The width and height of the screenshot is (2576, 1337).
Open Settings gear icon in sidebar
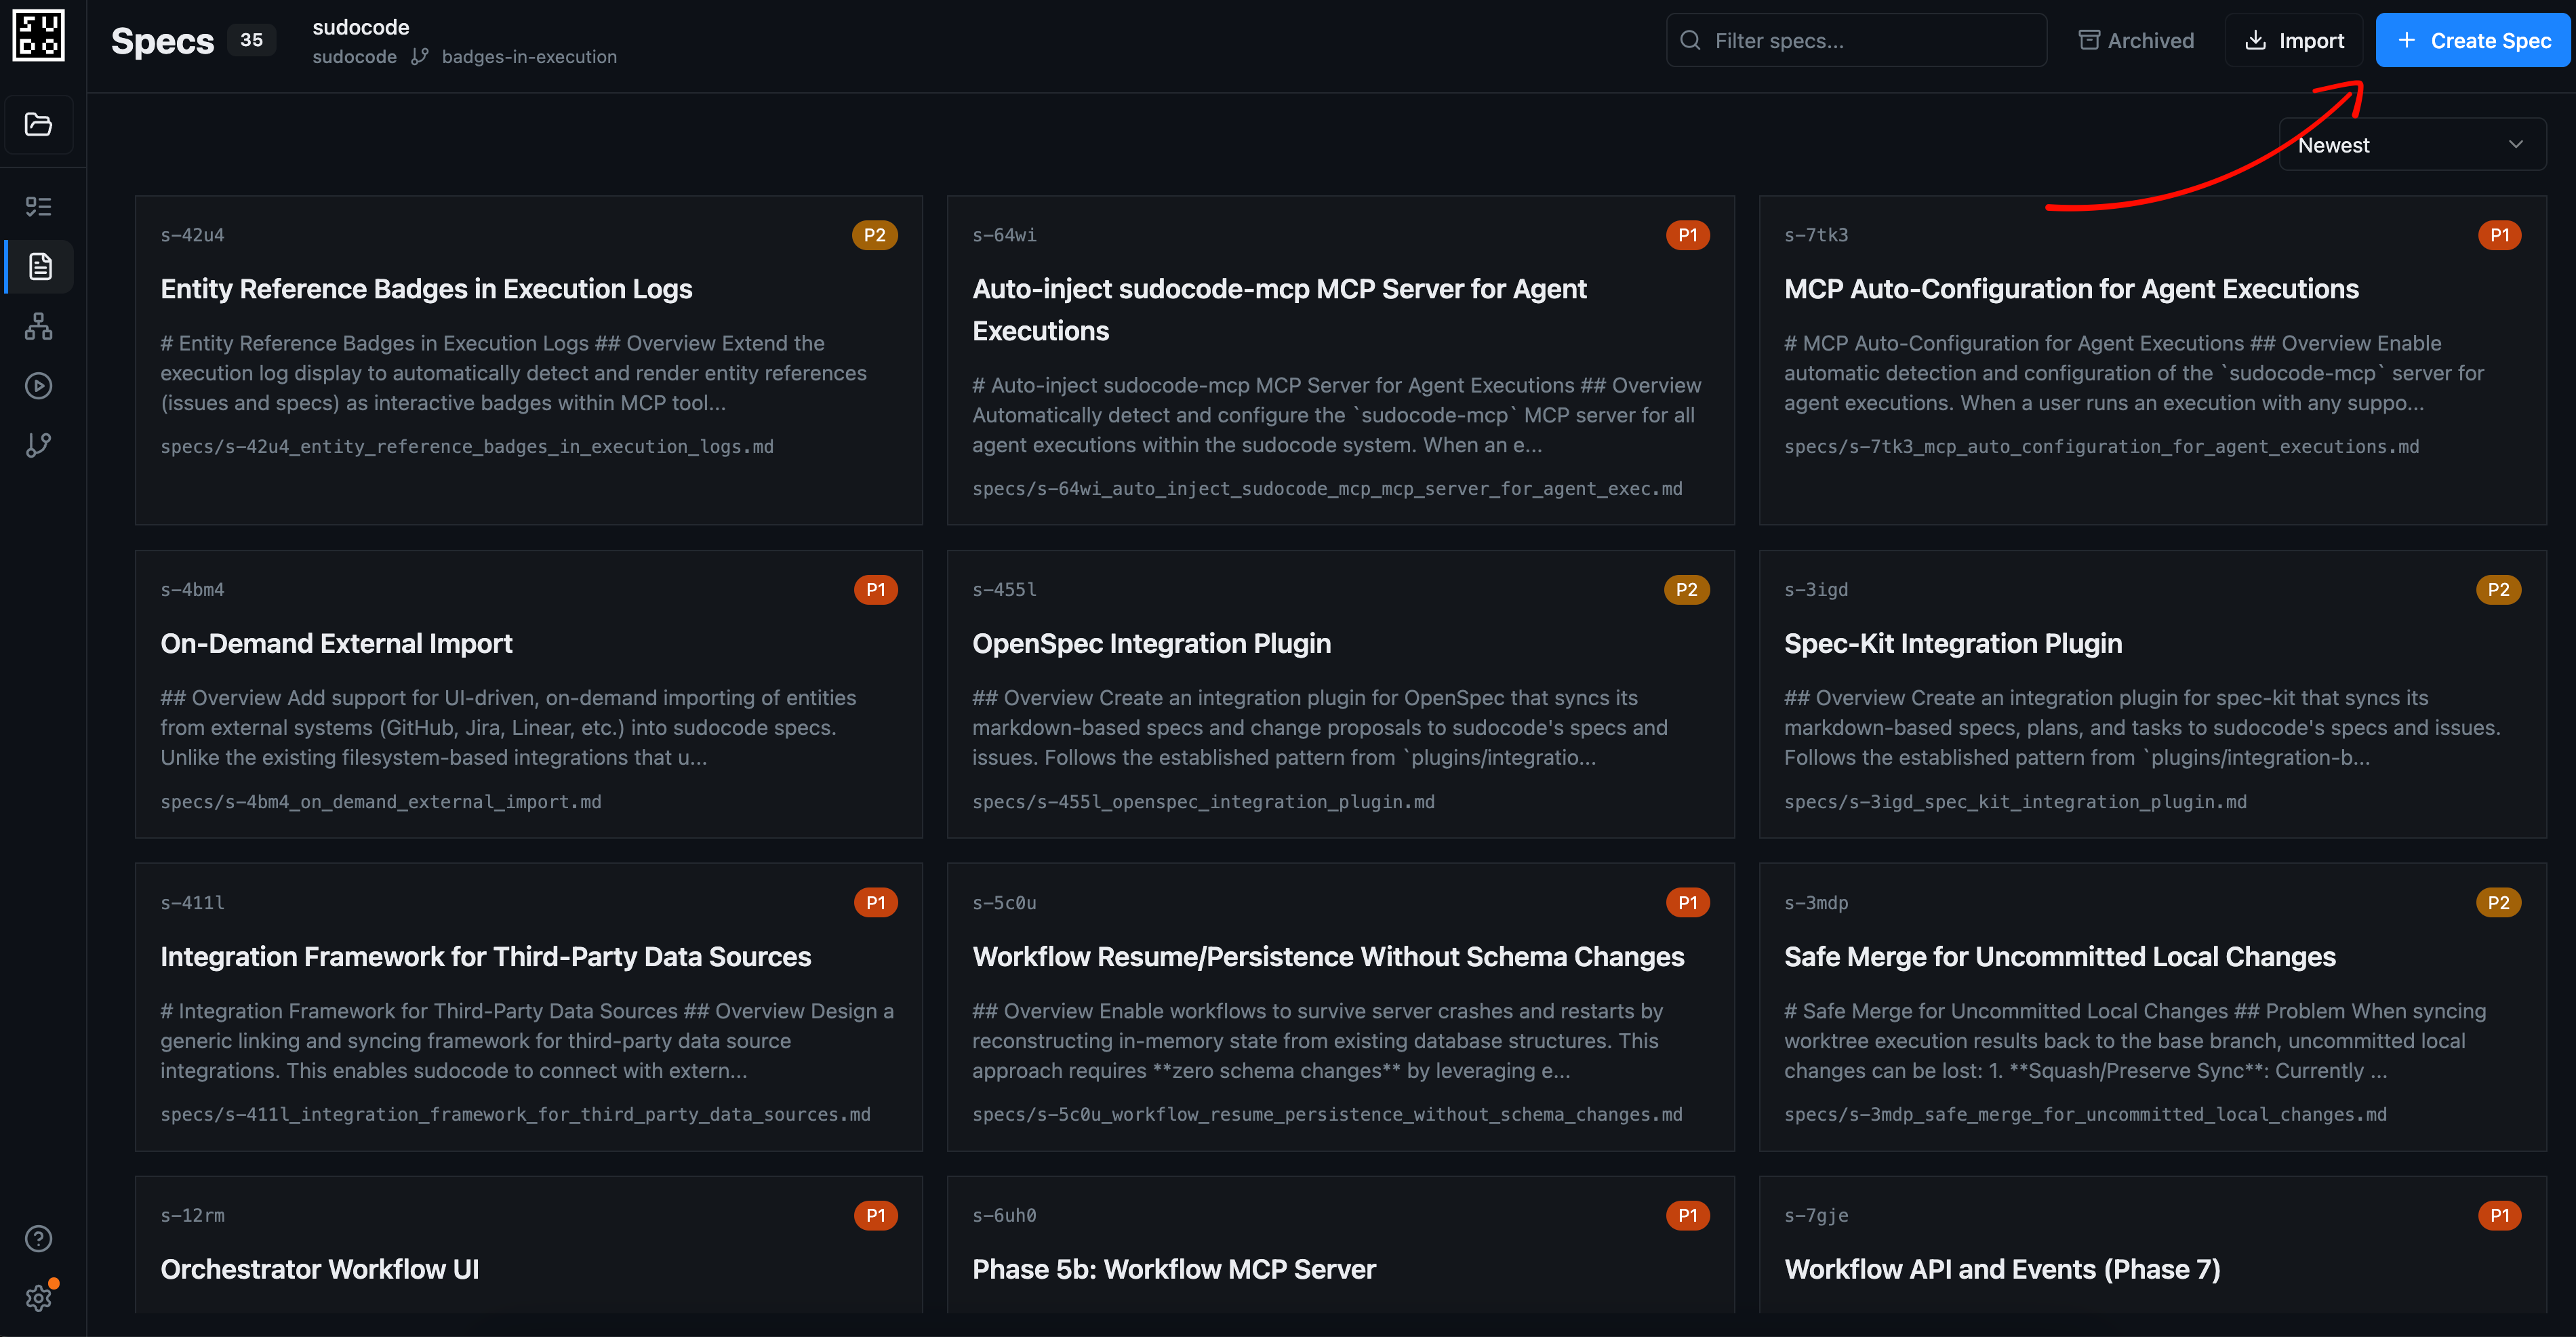(x=38, y=1298)
